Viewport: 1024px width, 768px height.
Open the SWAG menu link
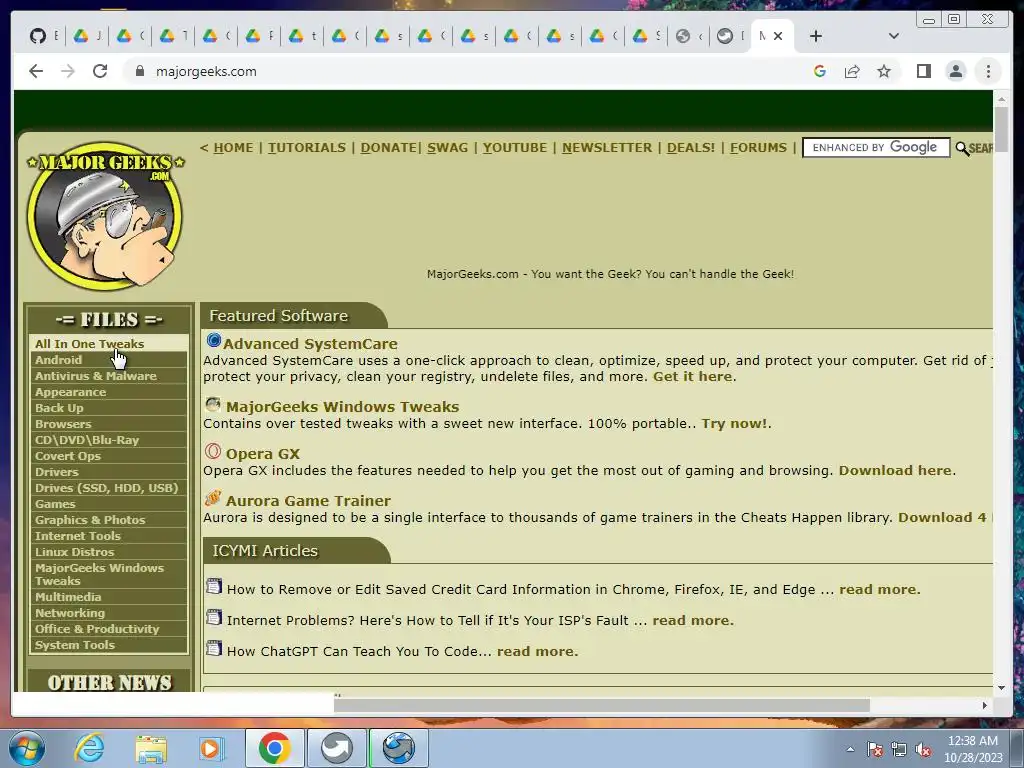point(447,148)
